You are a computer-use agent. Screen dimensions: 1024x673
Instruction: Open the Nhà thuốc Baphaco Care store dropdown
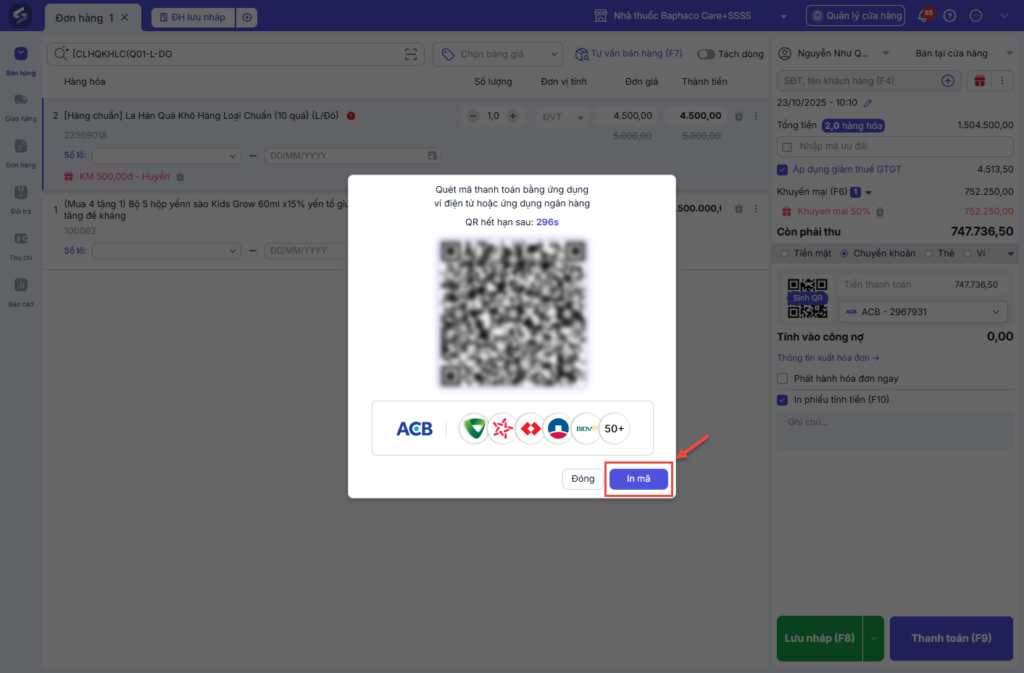pyautogui.click(x=691, y=16)
